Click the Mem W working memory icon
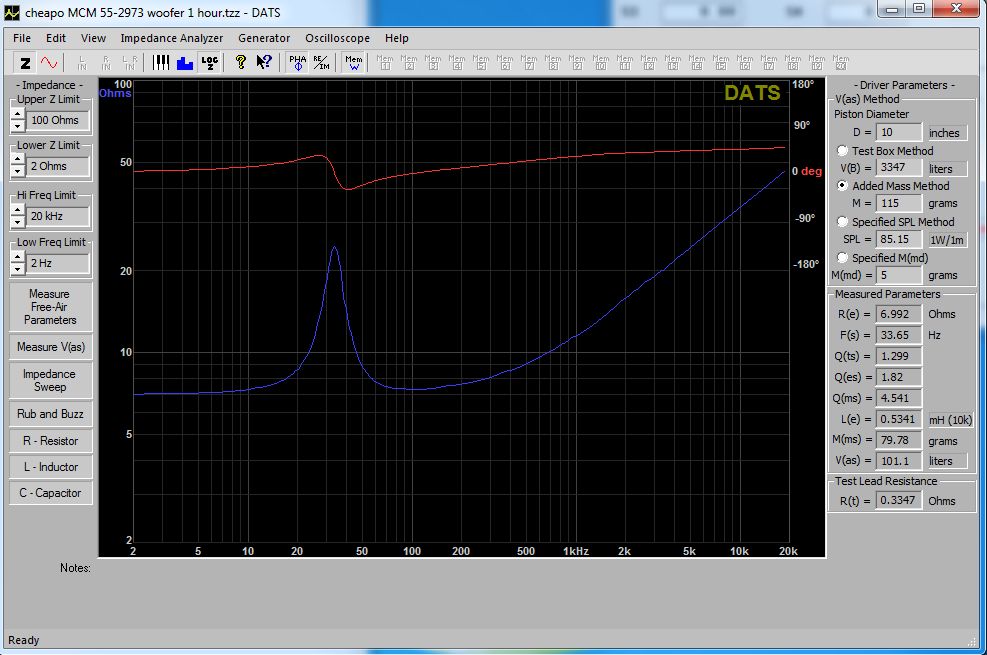987x655 pixels. tap(354, 63)
